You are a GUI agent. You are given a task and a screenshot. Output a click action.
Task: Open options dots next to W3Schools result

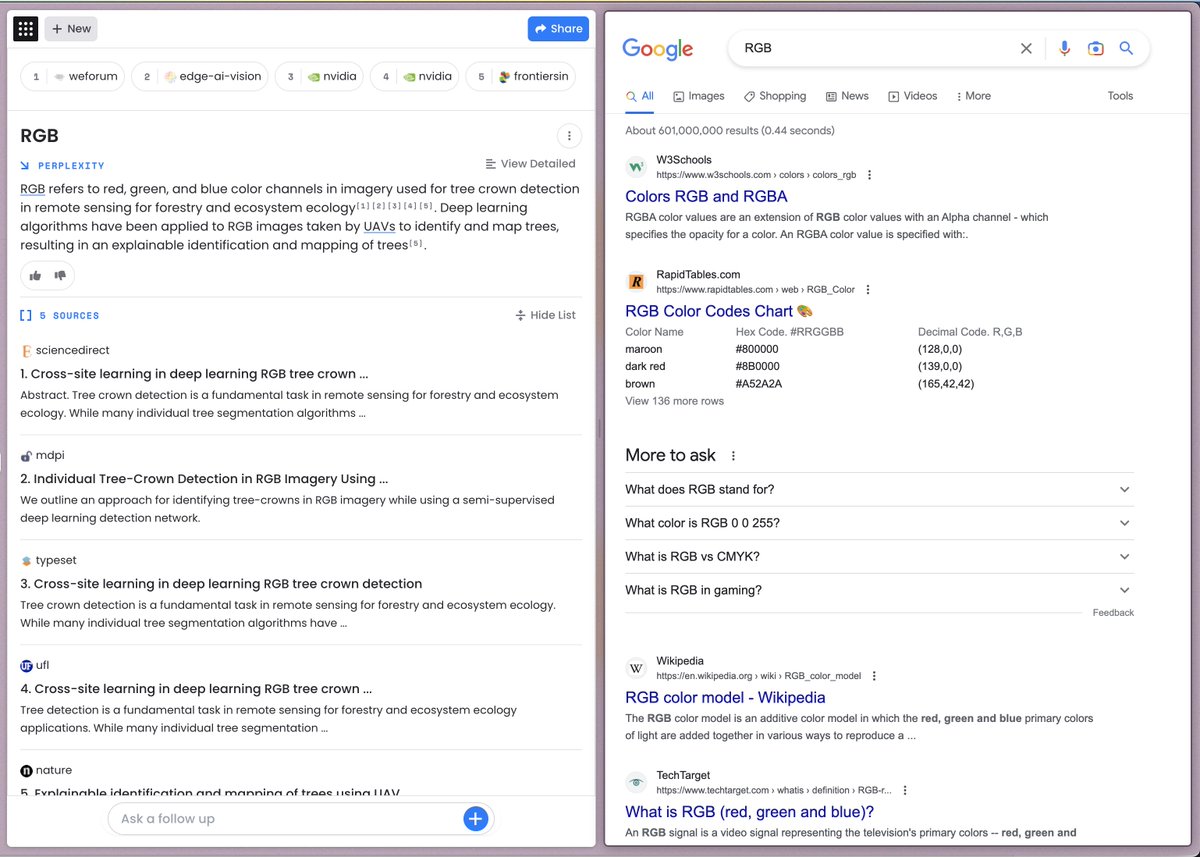point(869,175)
